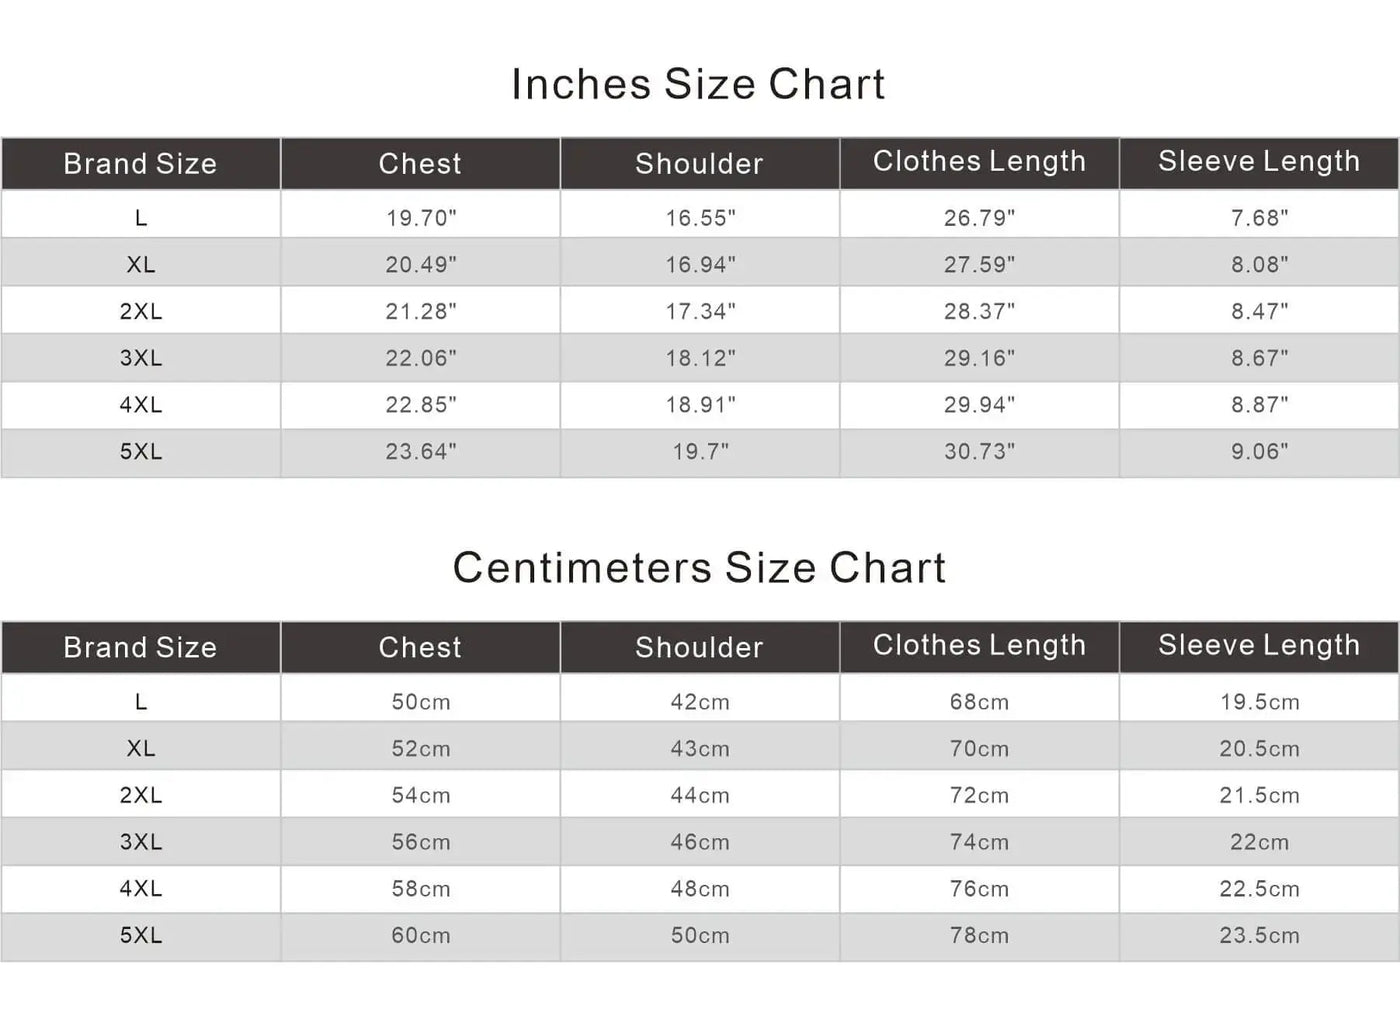Select the 5XL row in centimeters chart

(x=700, y=936)
